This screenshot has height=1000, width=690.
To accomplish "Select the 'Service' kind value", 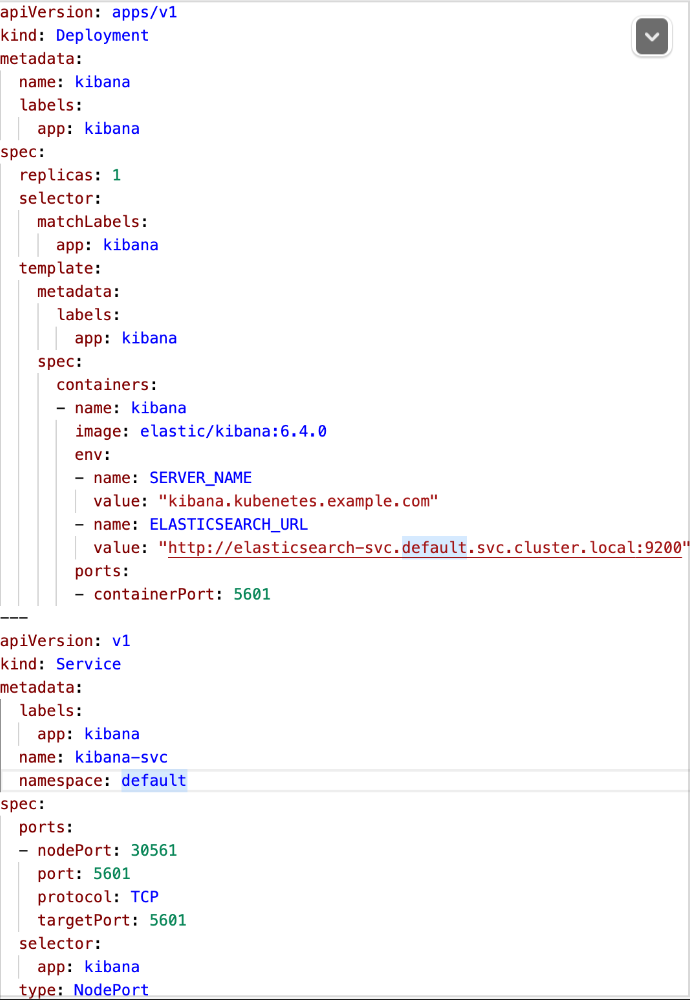I will point(89,664).
